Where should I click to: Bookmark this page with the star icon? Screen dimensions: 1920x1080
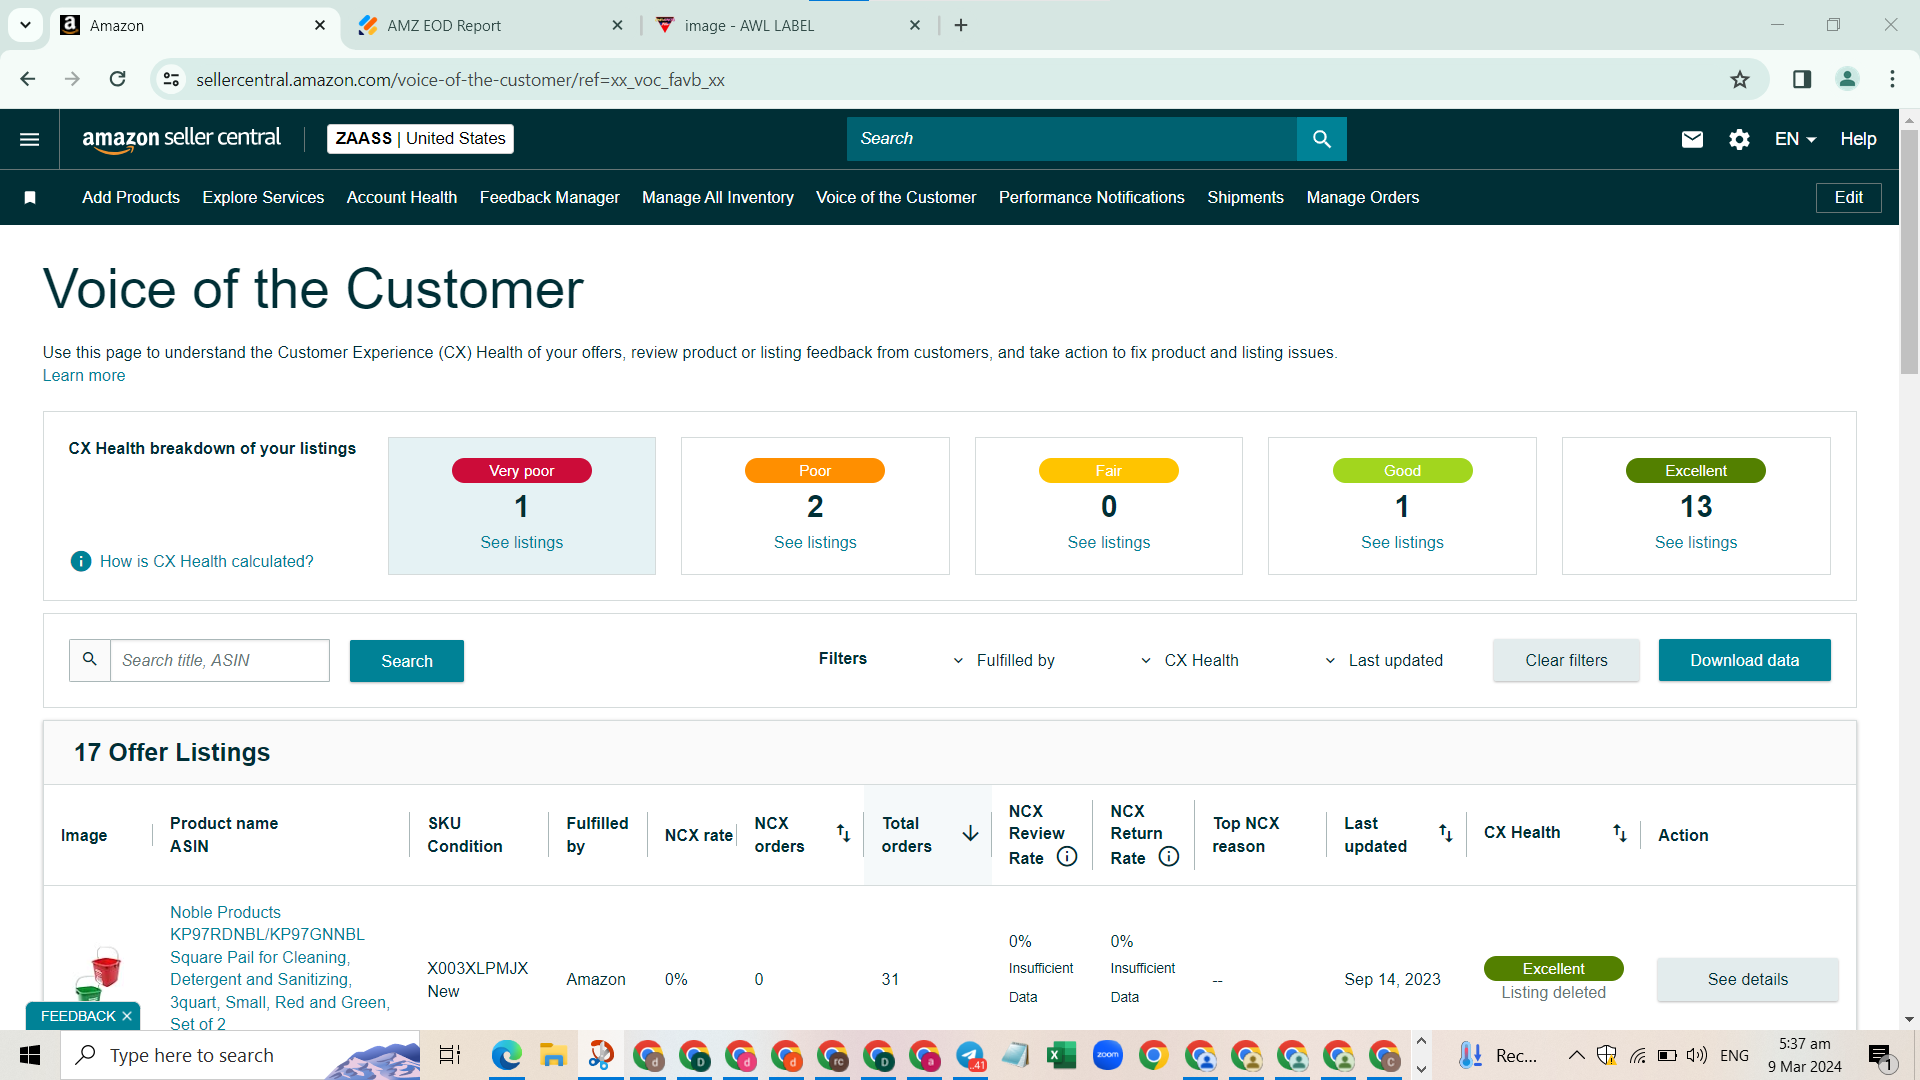coord(1740,80)
